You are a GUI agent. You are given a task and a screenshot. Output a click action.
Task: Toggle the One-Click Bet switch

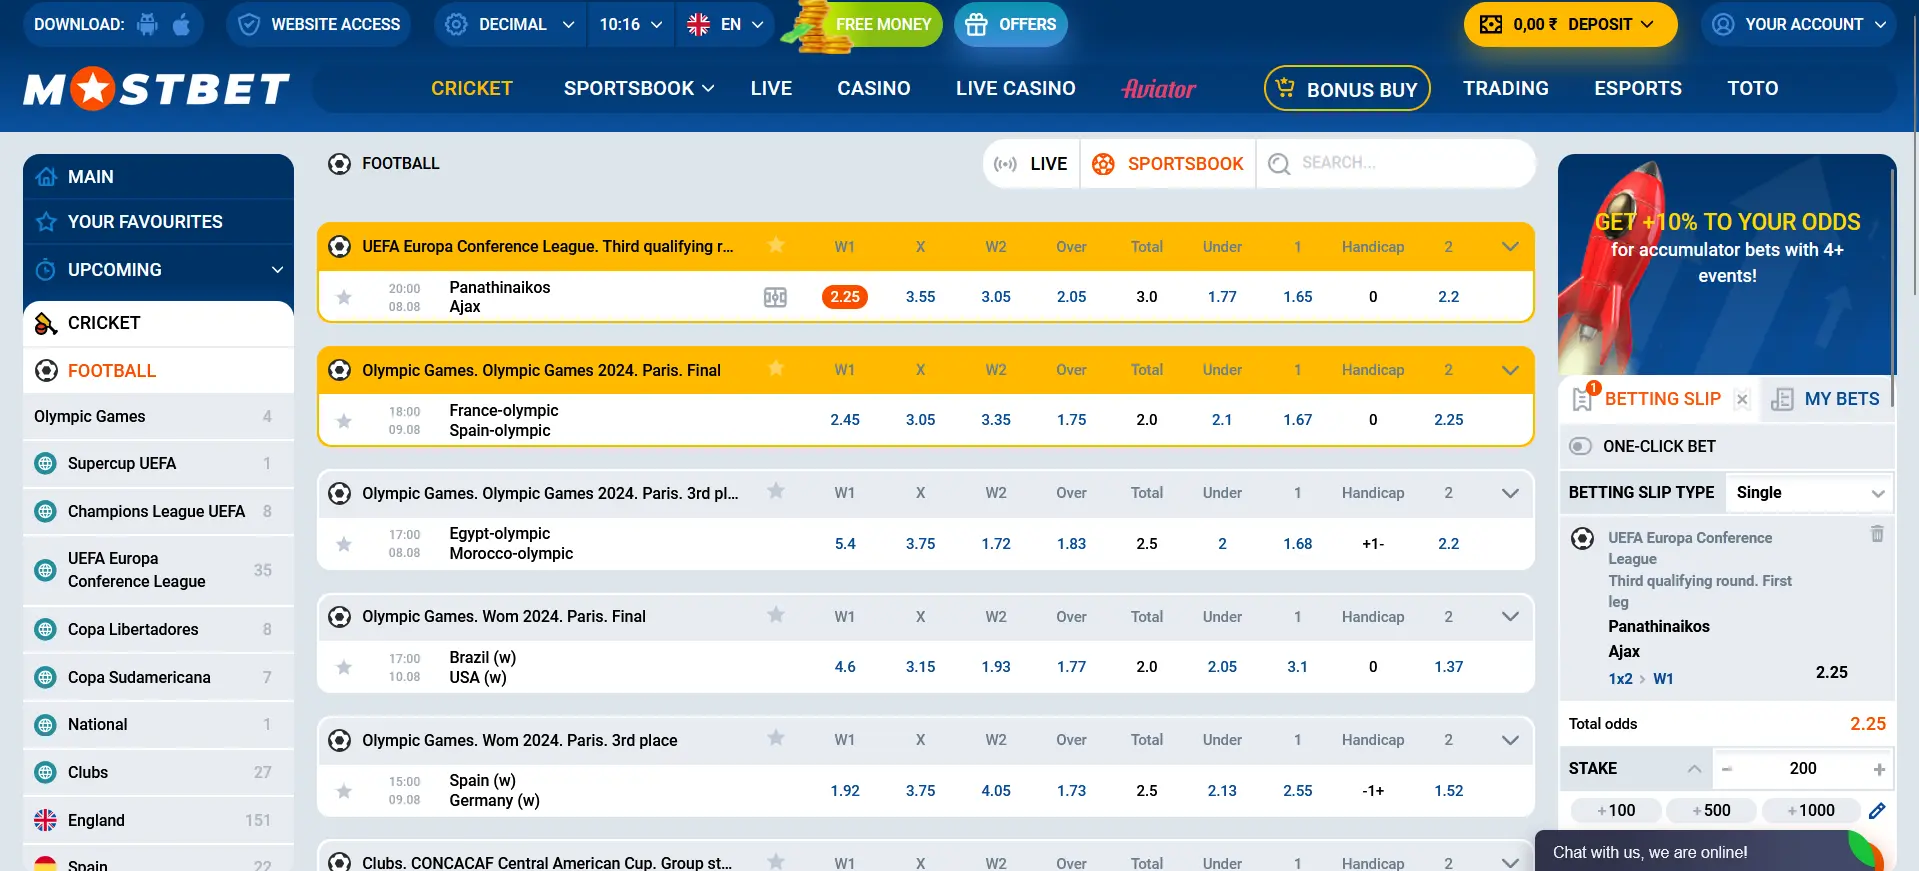tap(1580, 447)
